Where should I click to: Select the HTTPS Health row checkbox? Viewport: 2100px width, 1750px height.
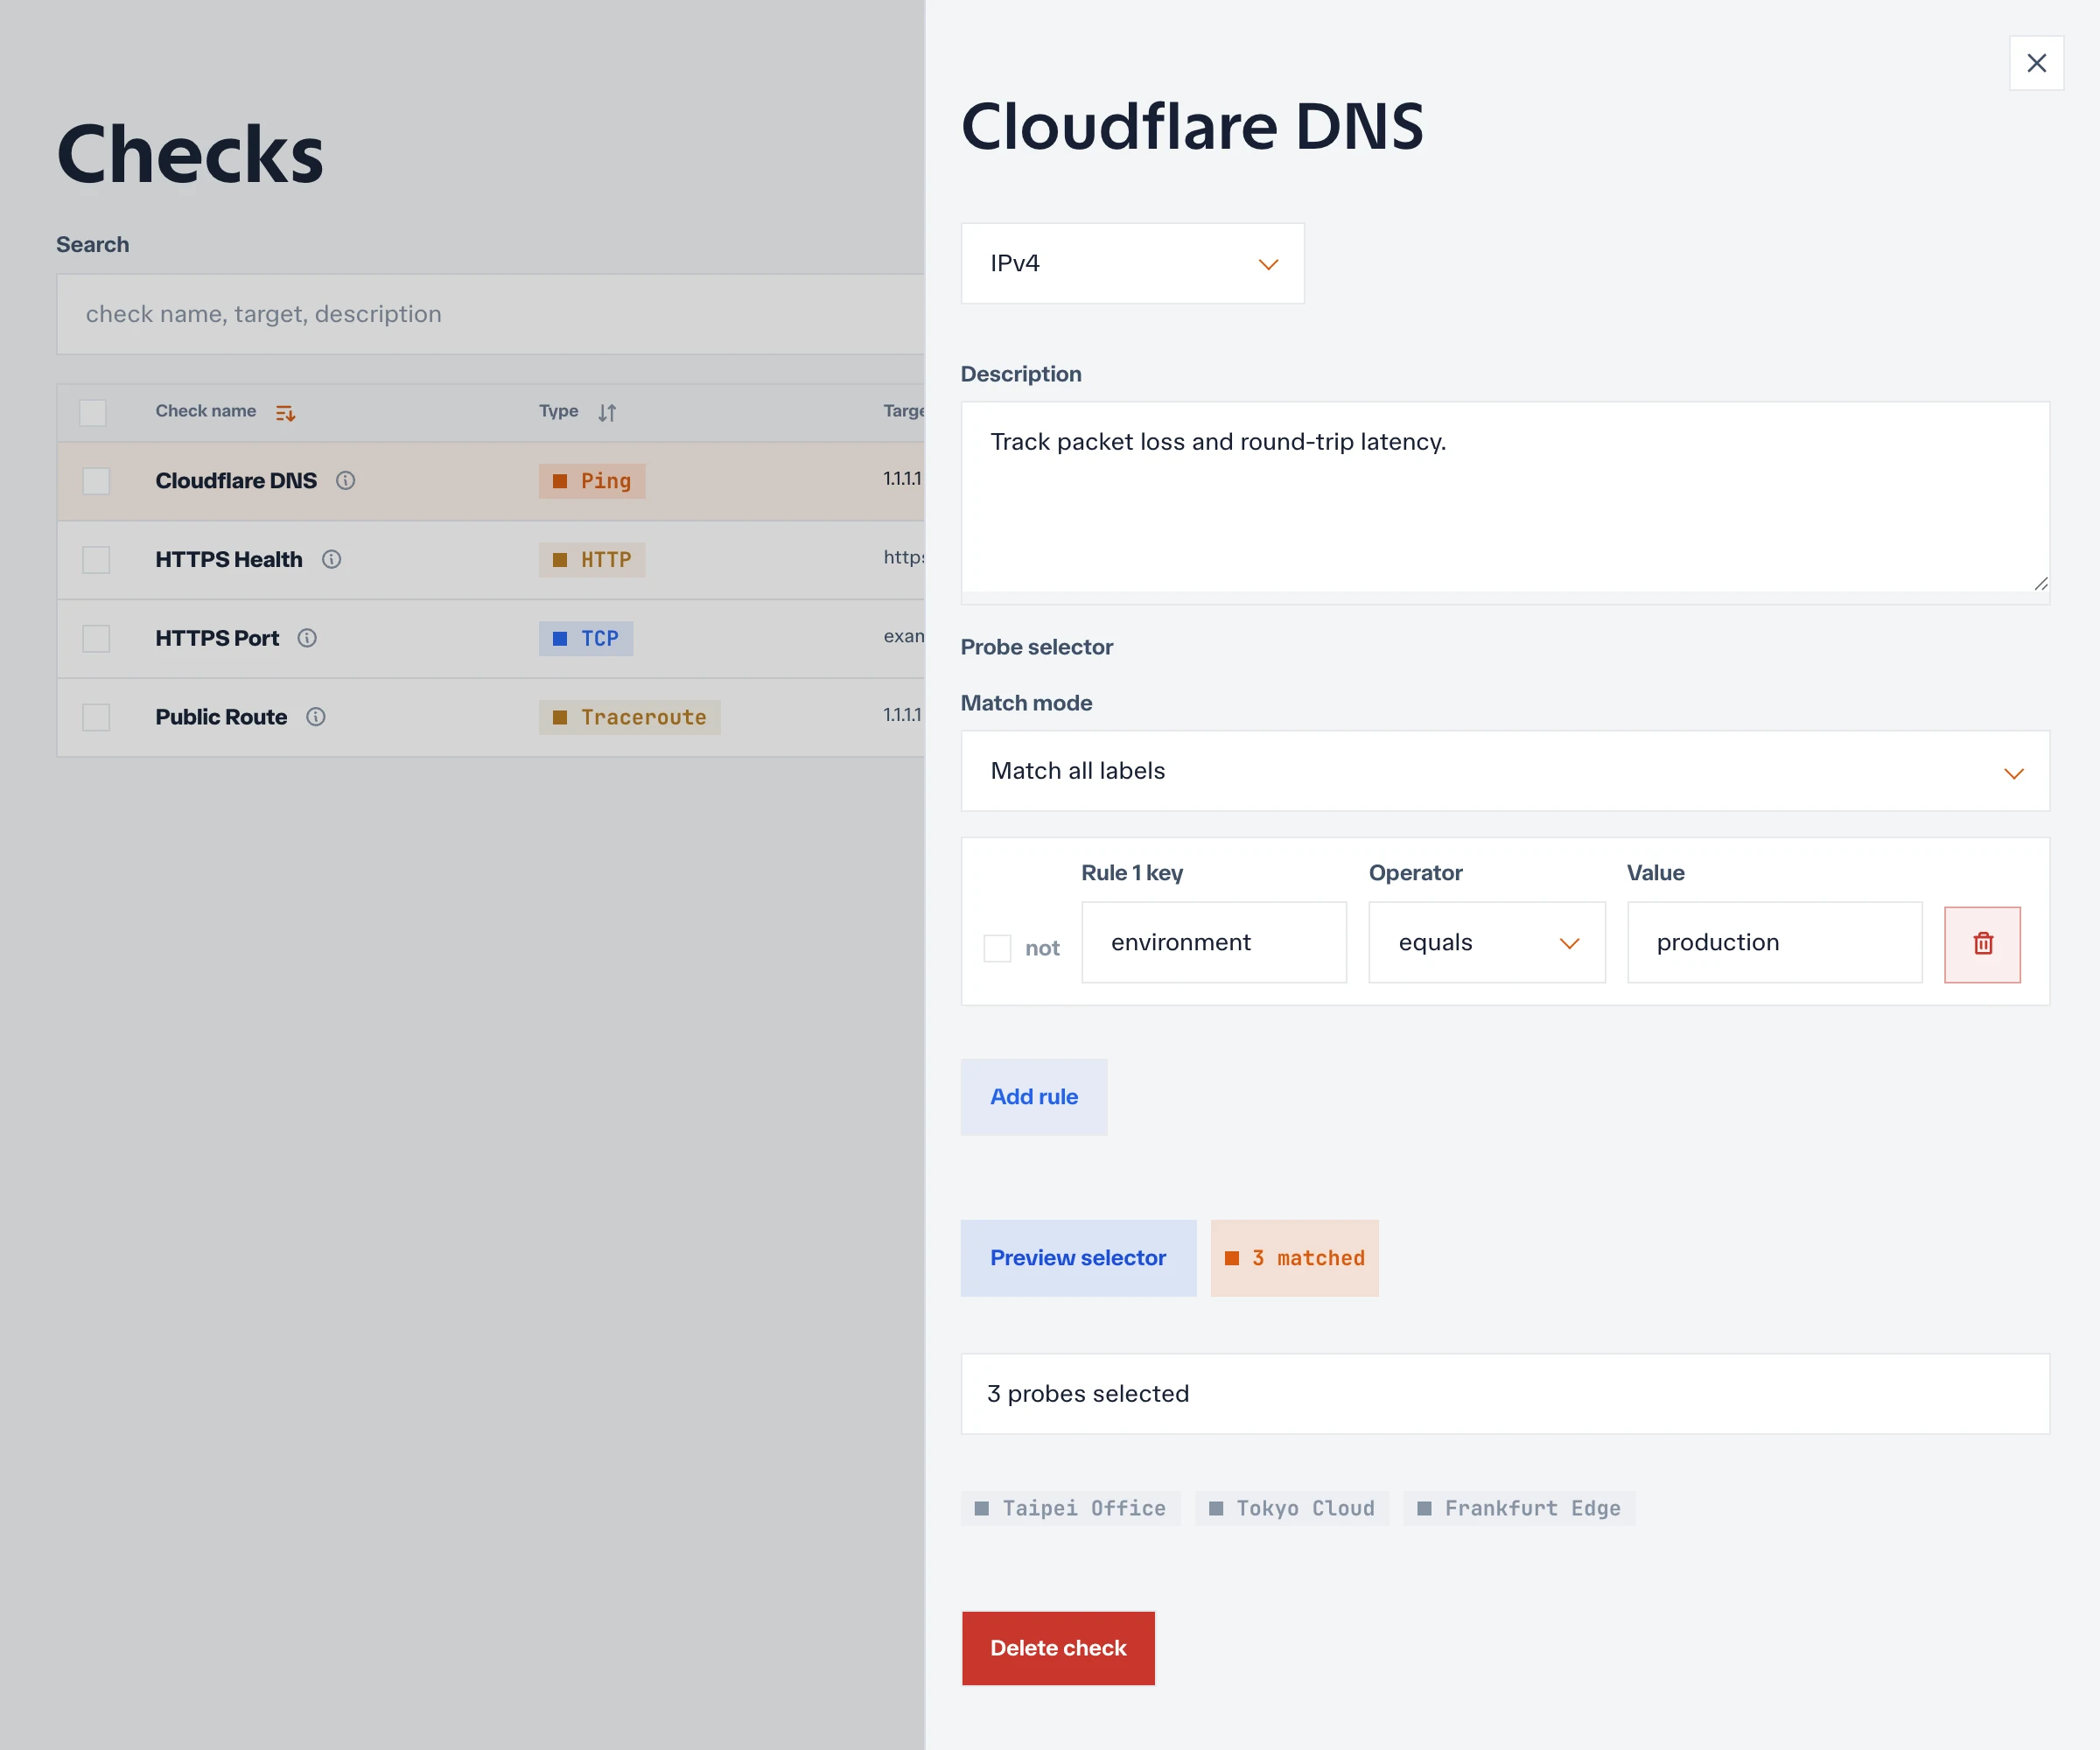coord(96,560)
